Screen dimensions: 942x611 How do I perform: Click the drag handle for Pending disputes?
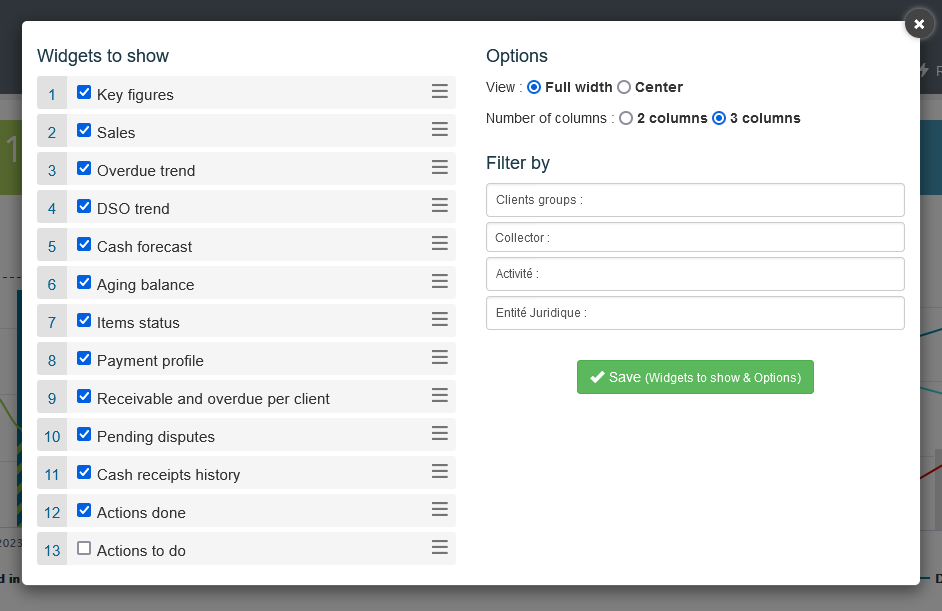pos(439,434)
